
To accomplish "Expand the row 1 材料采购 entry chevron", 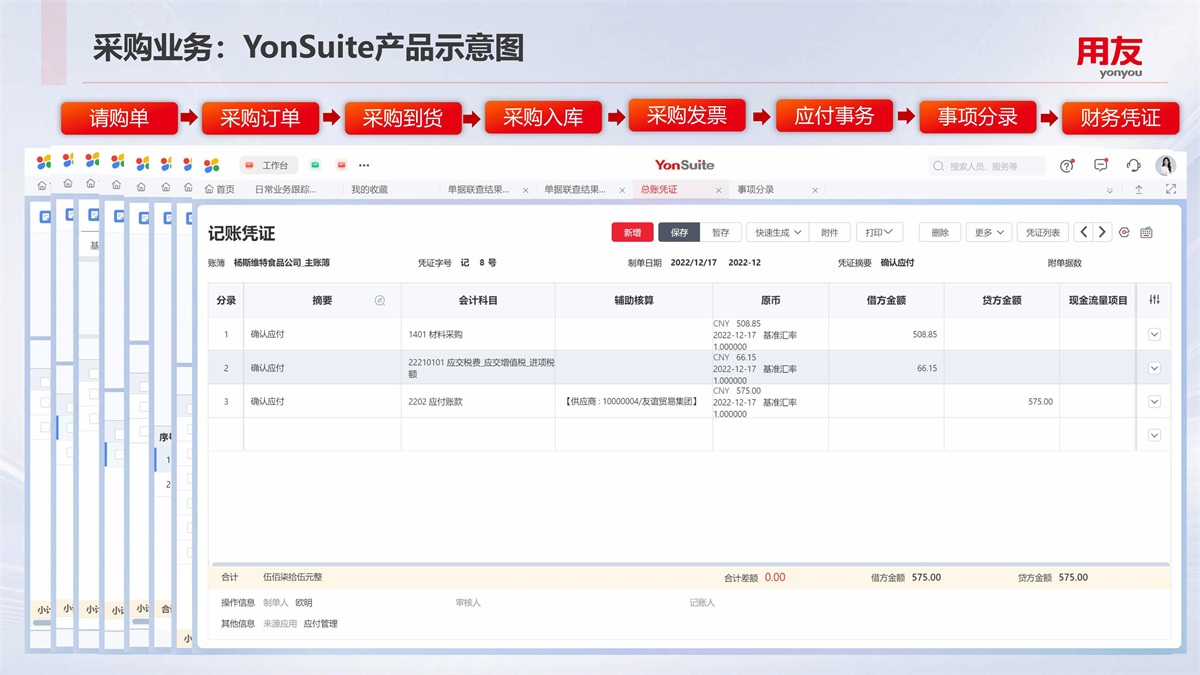I will 1154,334.
